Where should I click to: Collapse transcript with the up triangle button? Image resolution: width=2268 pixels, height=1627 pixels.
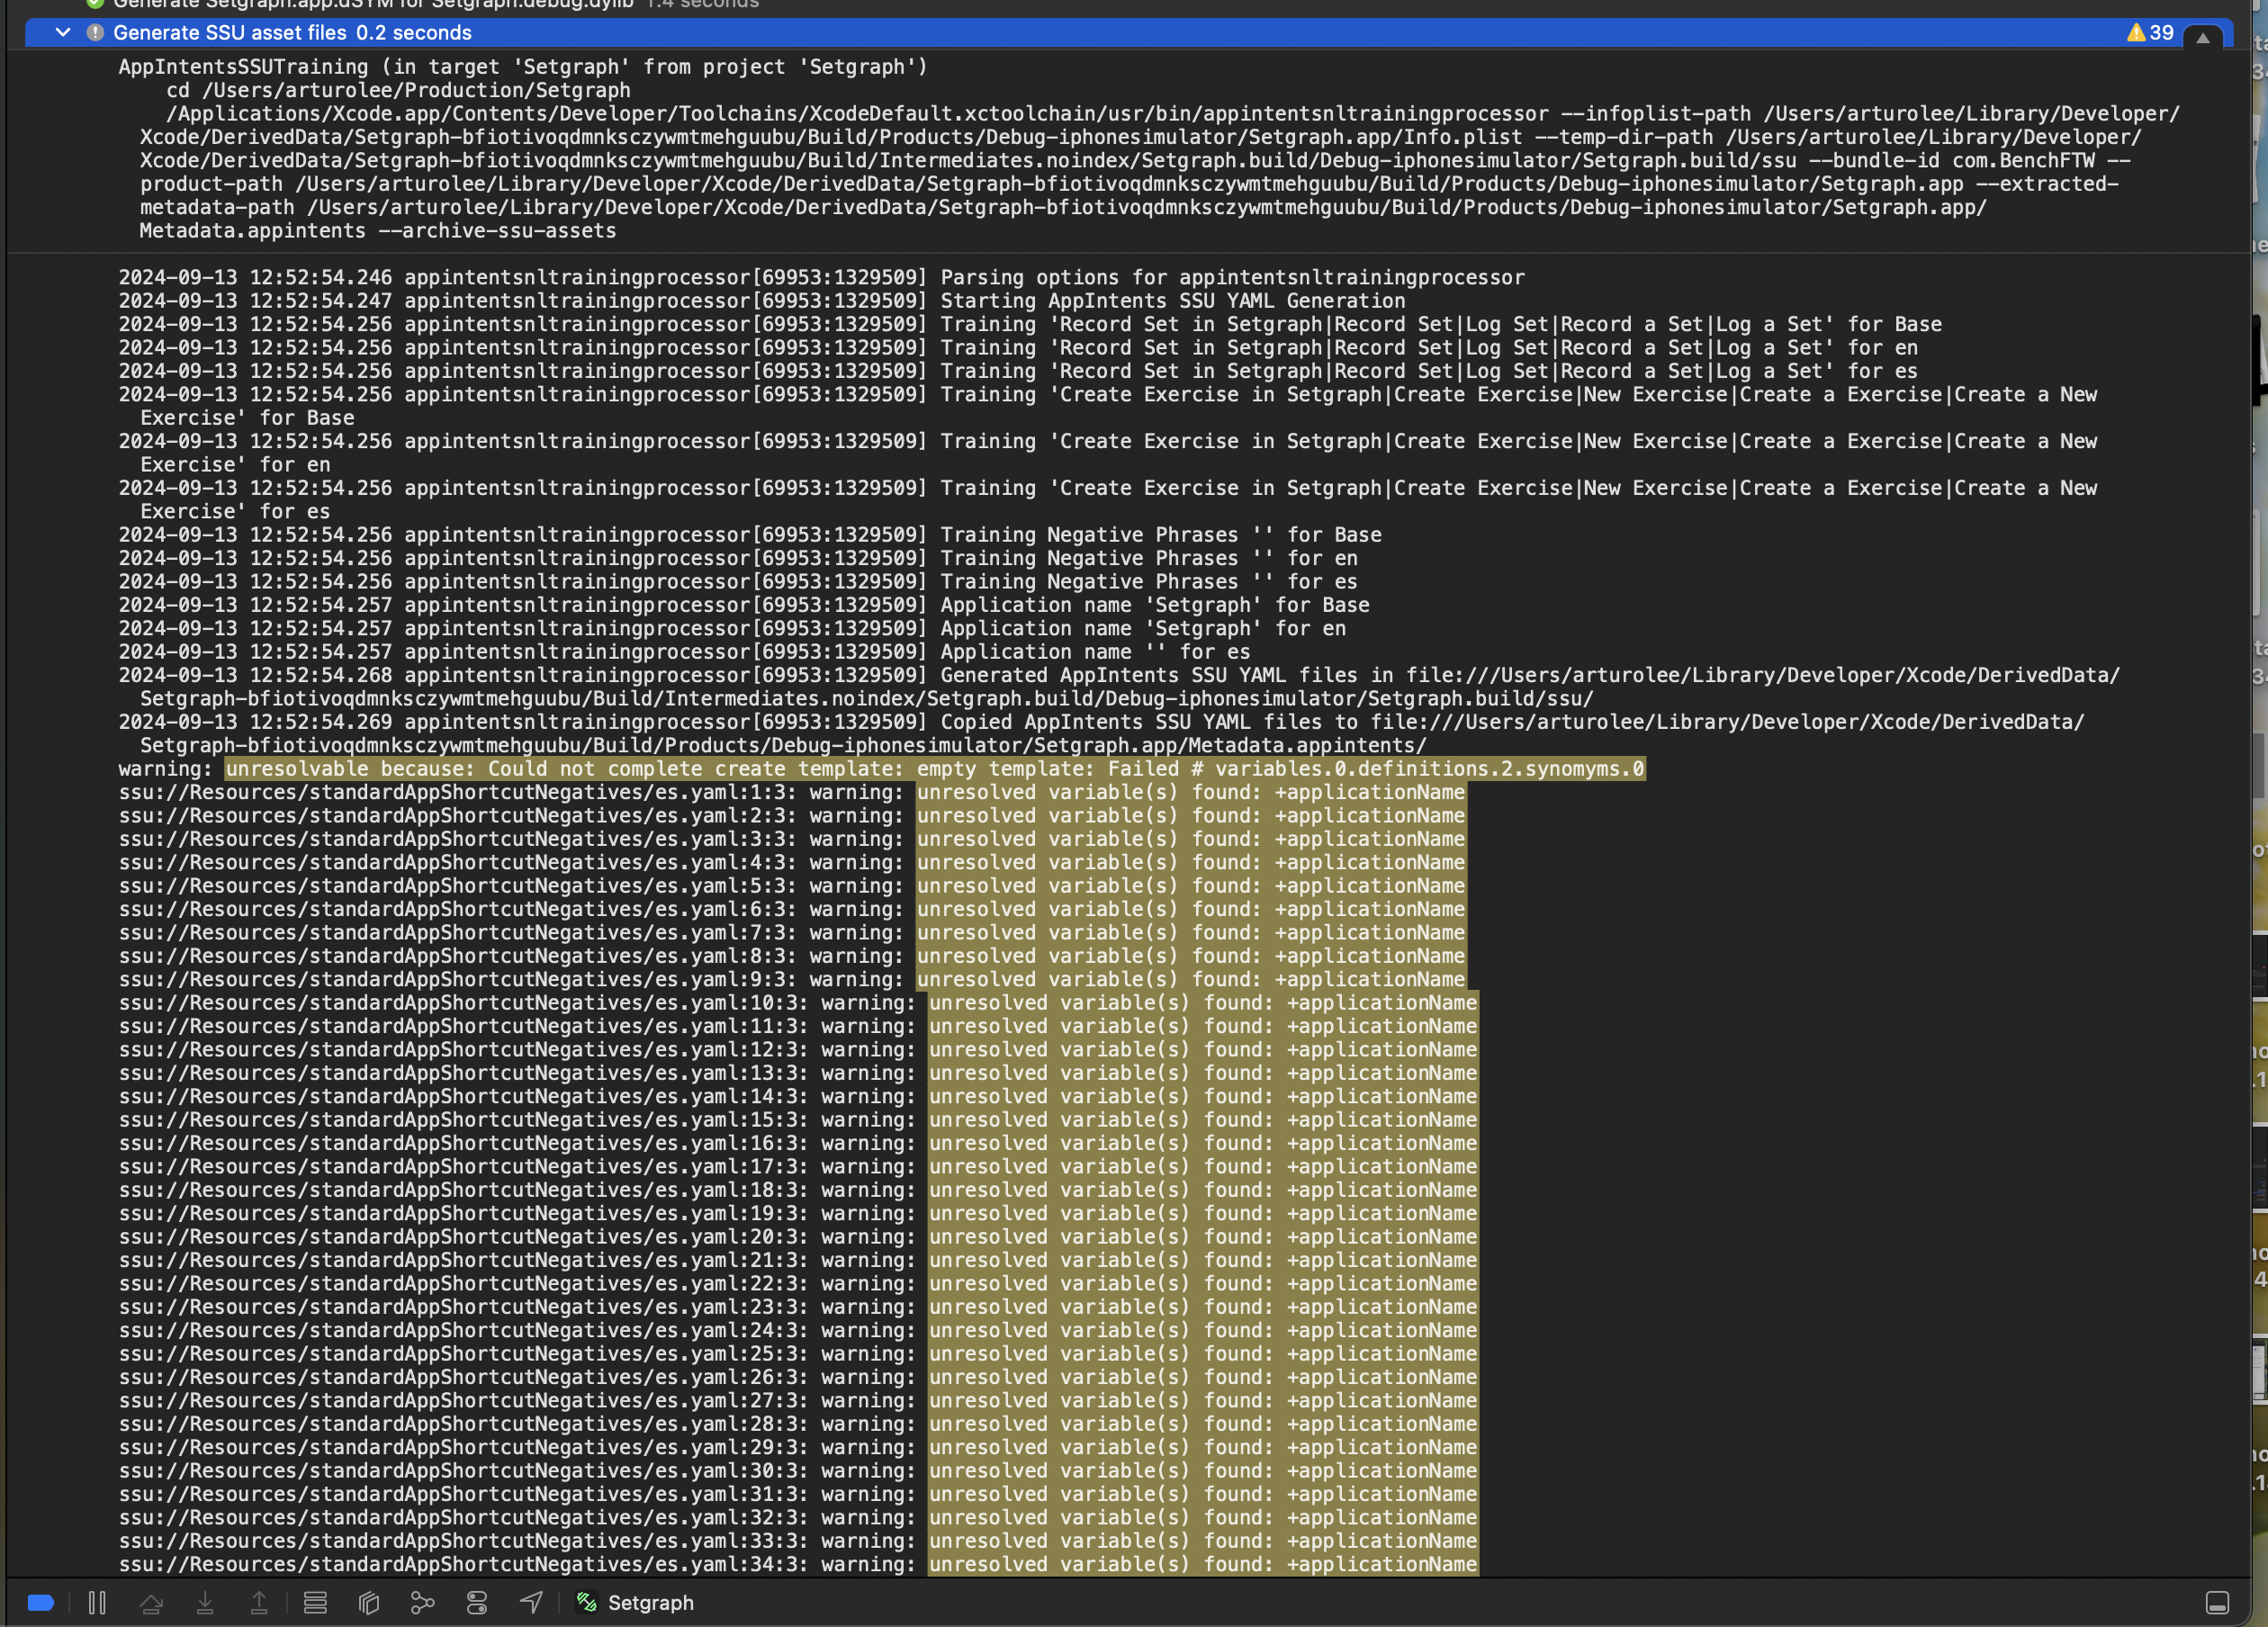coord(2202,37)
